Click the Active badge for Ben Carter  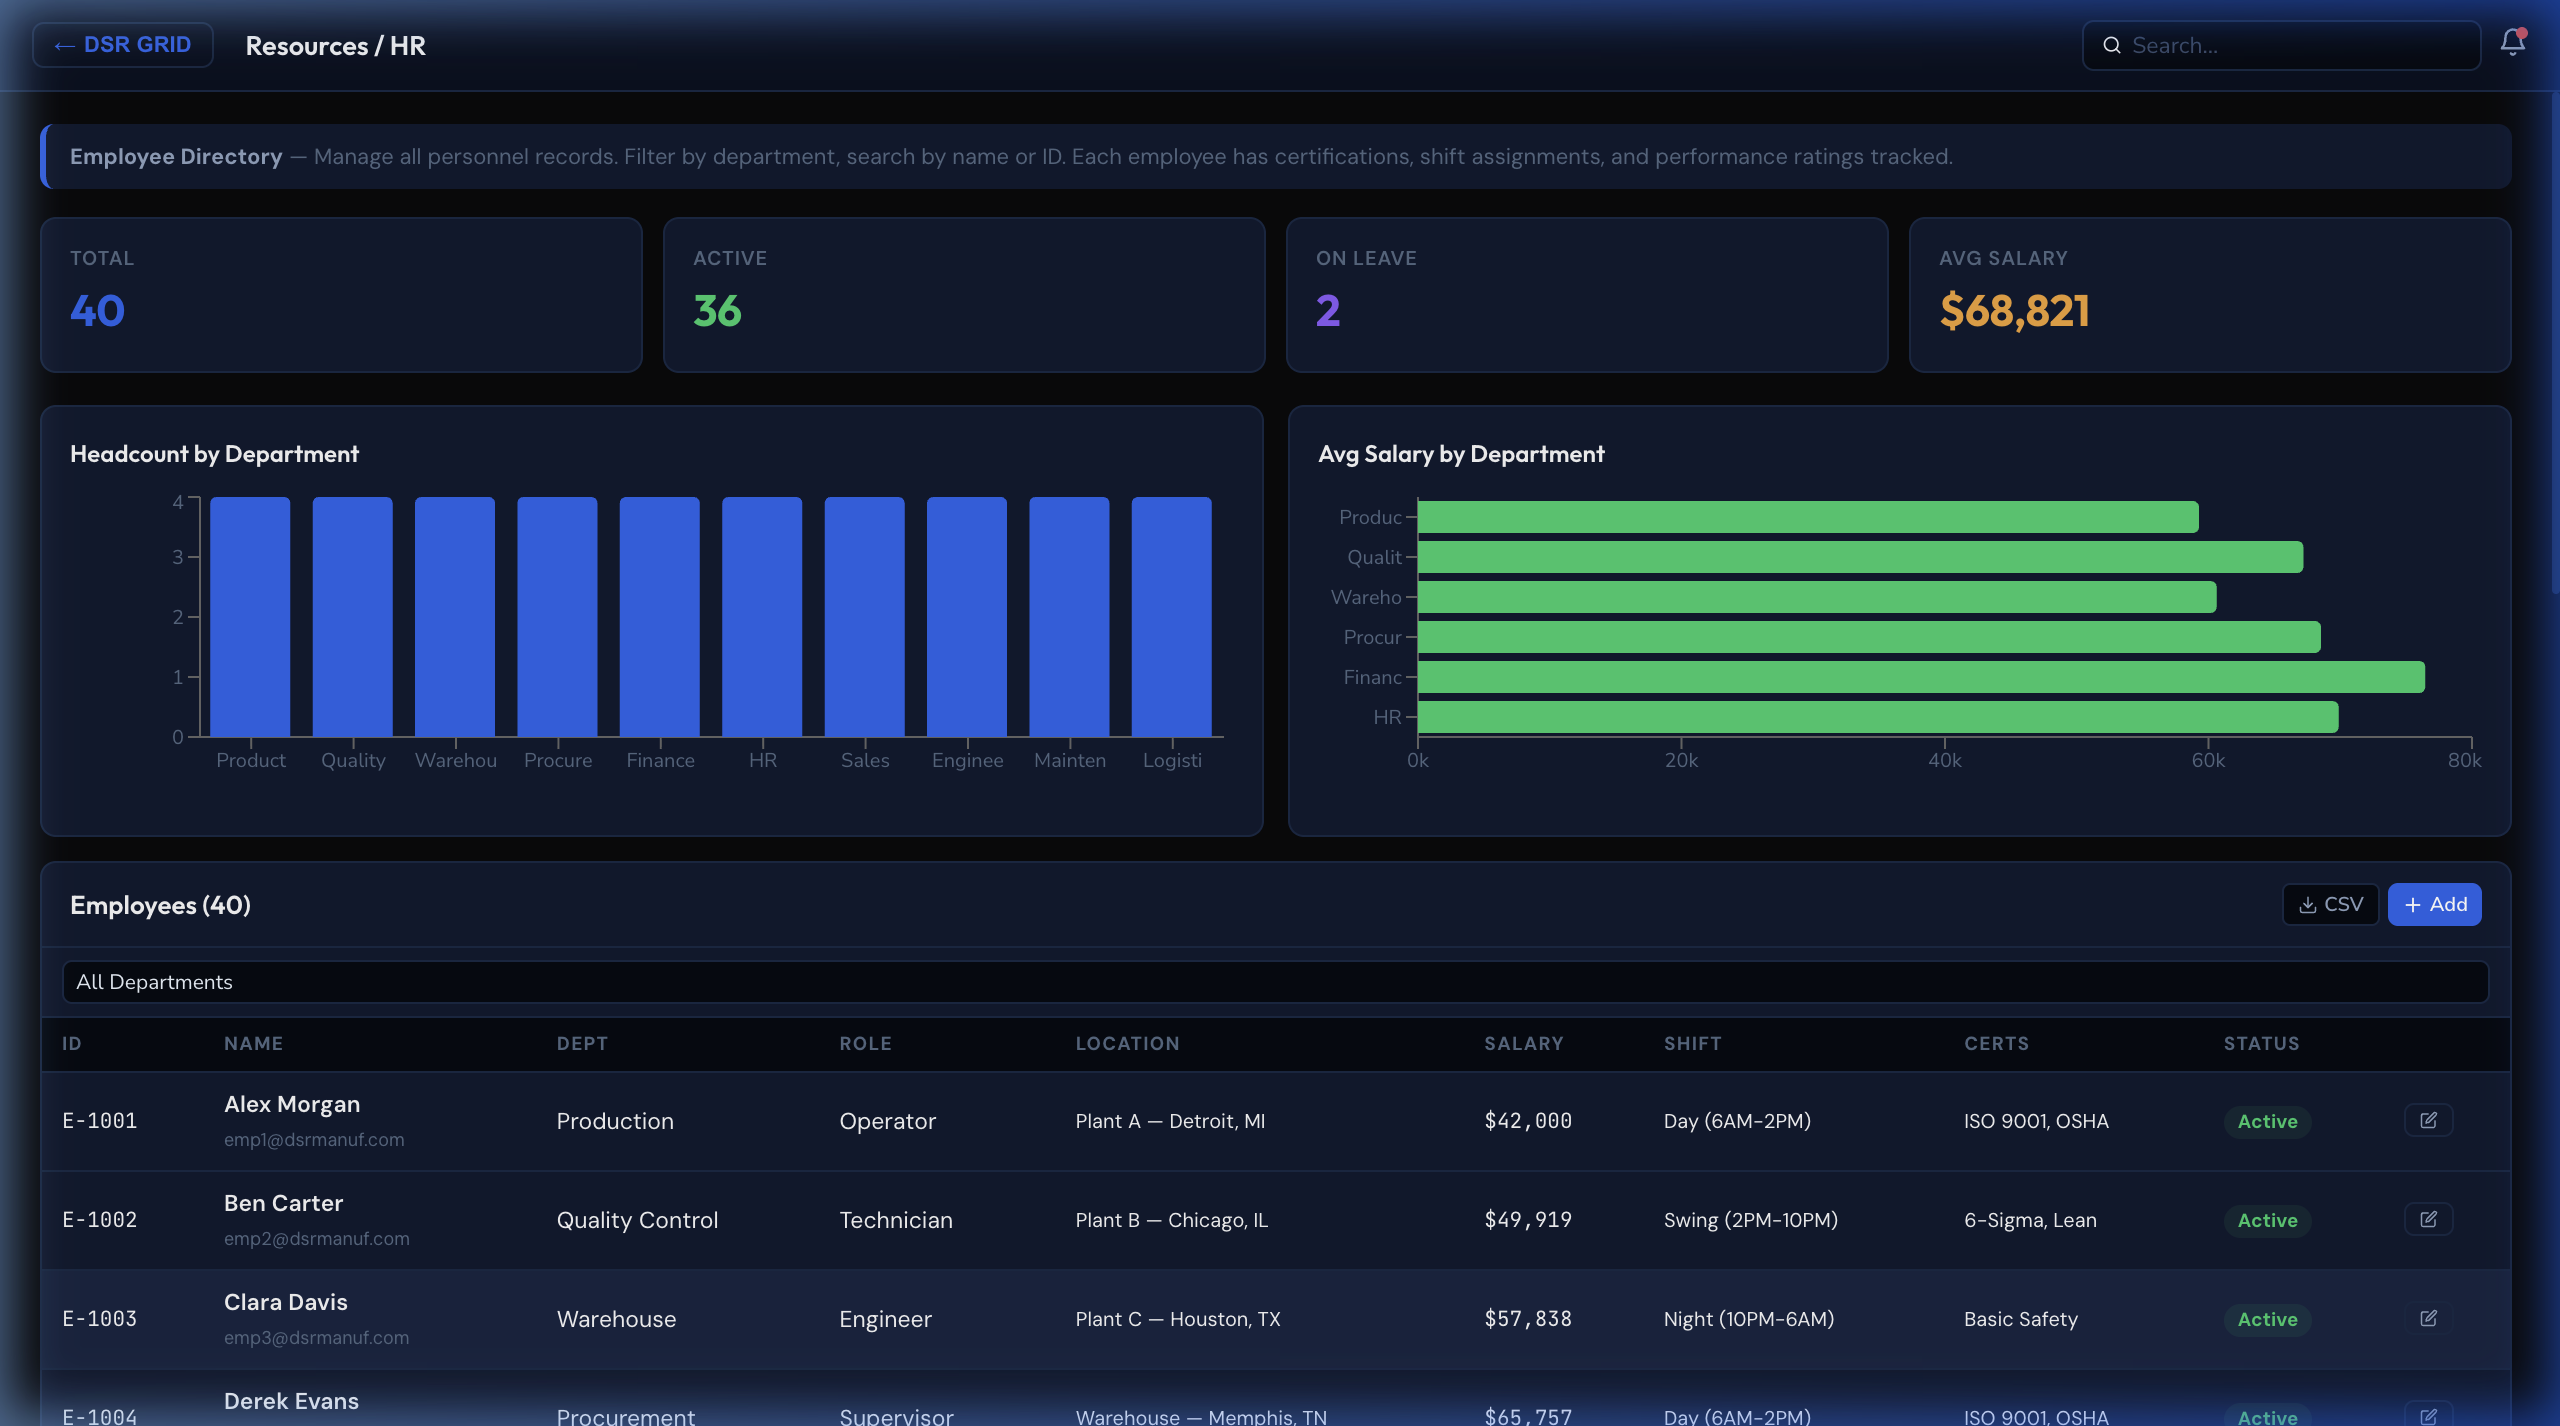click(x=2267, y=1220)
